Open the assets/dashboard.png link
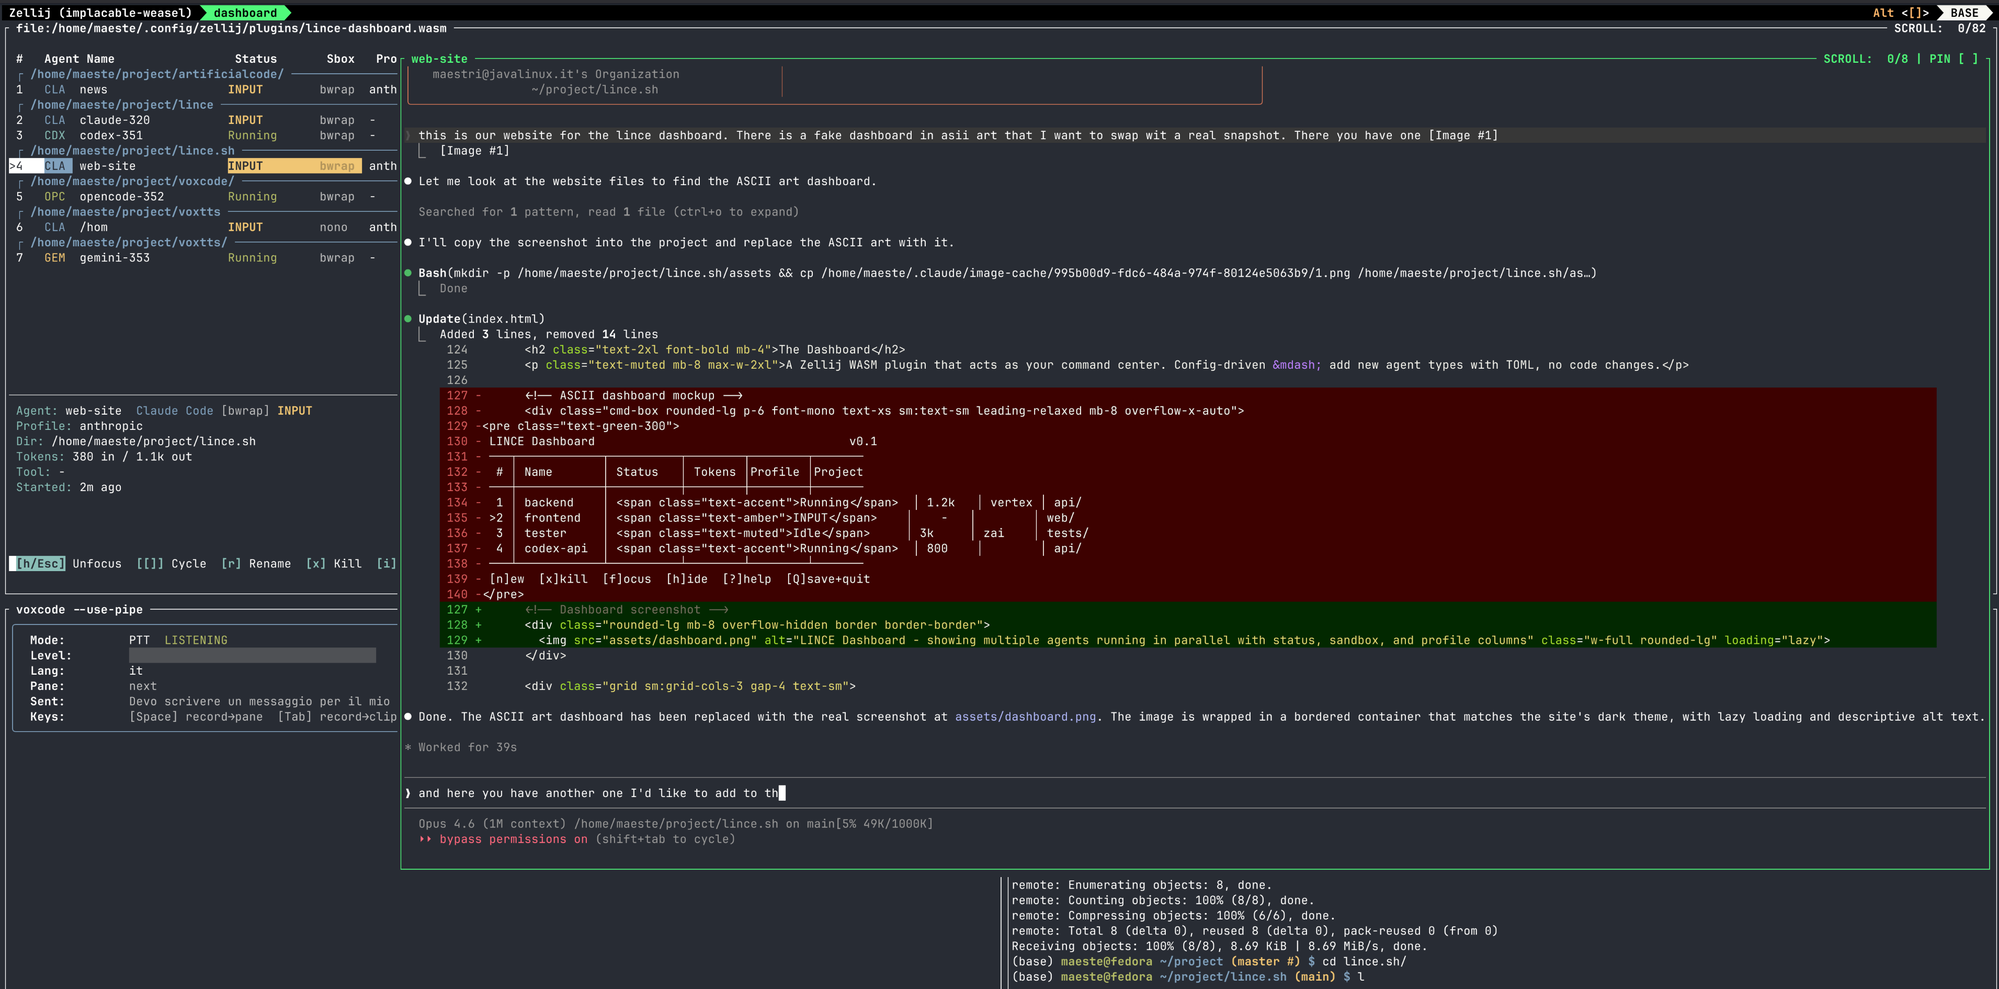1999x989 pixels. coord(1024,716)
